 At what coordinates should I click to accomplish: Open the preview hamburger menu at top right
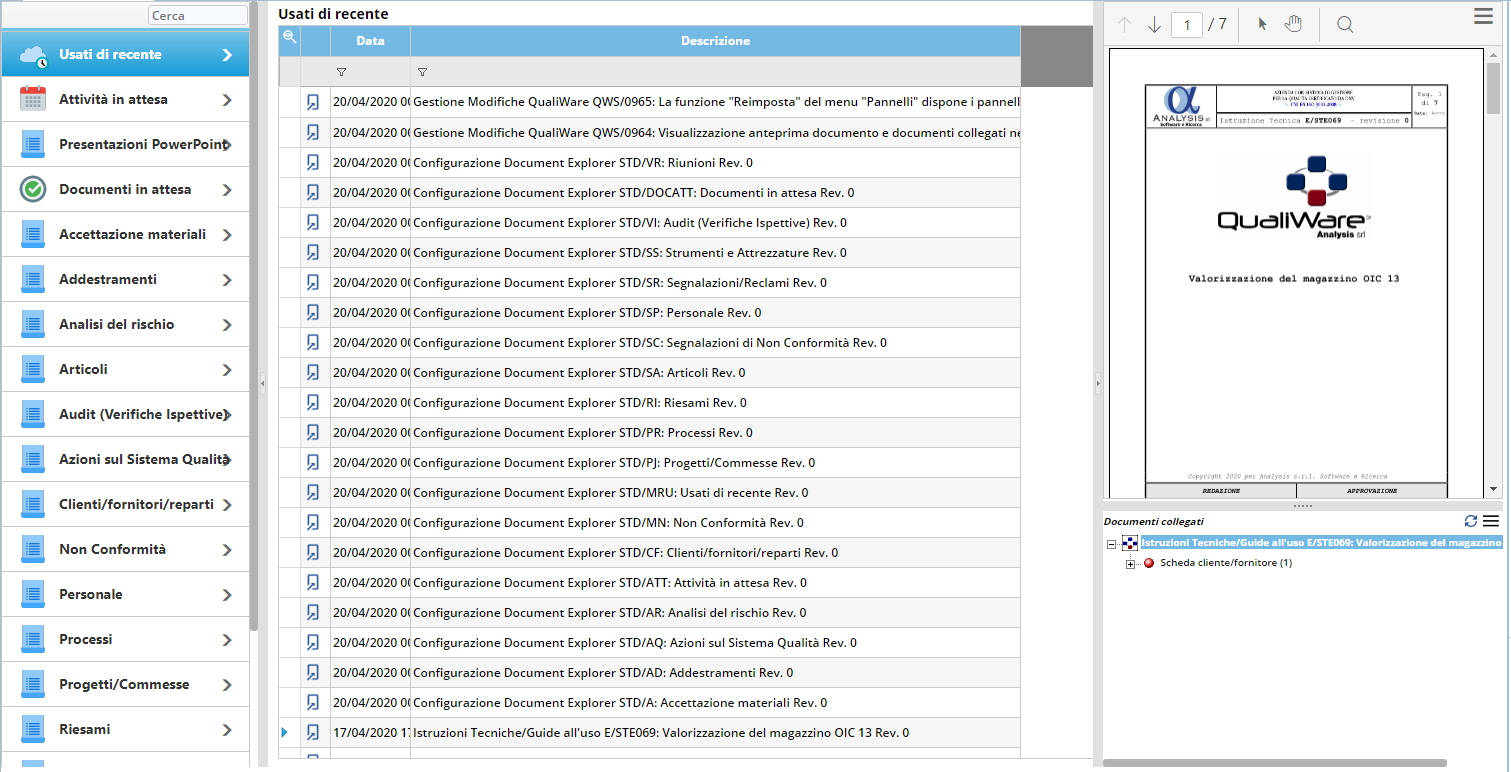click(x=1483, y=15)
